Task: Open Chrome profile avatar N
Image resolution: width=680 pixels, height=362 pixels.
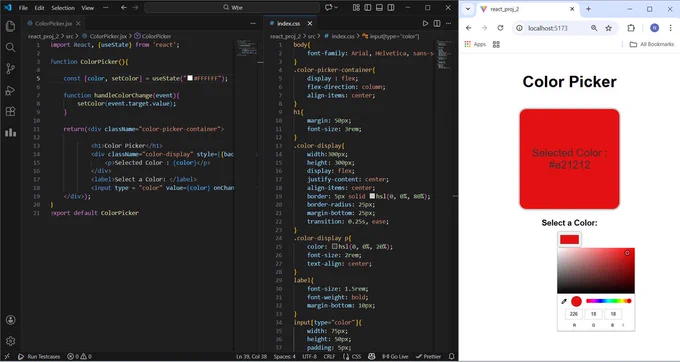Action: pyautogui.click(x=654, y=28)
